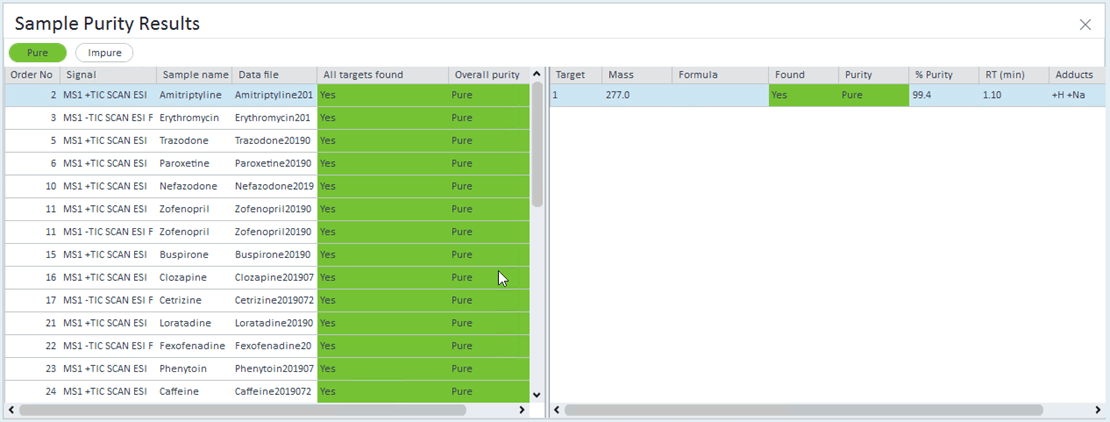This screenshot has width=1110, height=422.
Task: Sort by Sample name column header
Action: tap(193, 75)
